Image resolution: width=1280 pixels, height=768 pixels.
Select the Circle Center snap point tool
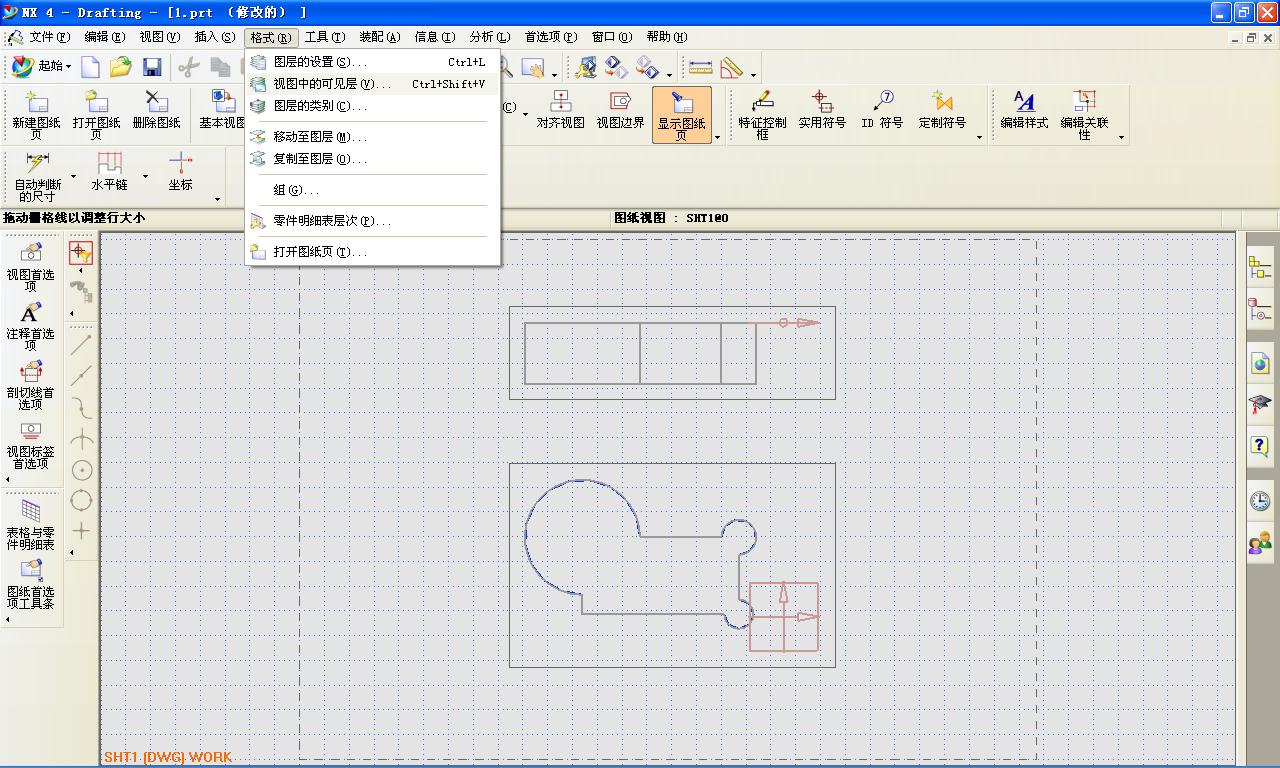point(82,470)
